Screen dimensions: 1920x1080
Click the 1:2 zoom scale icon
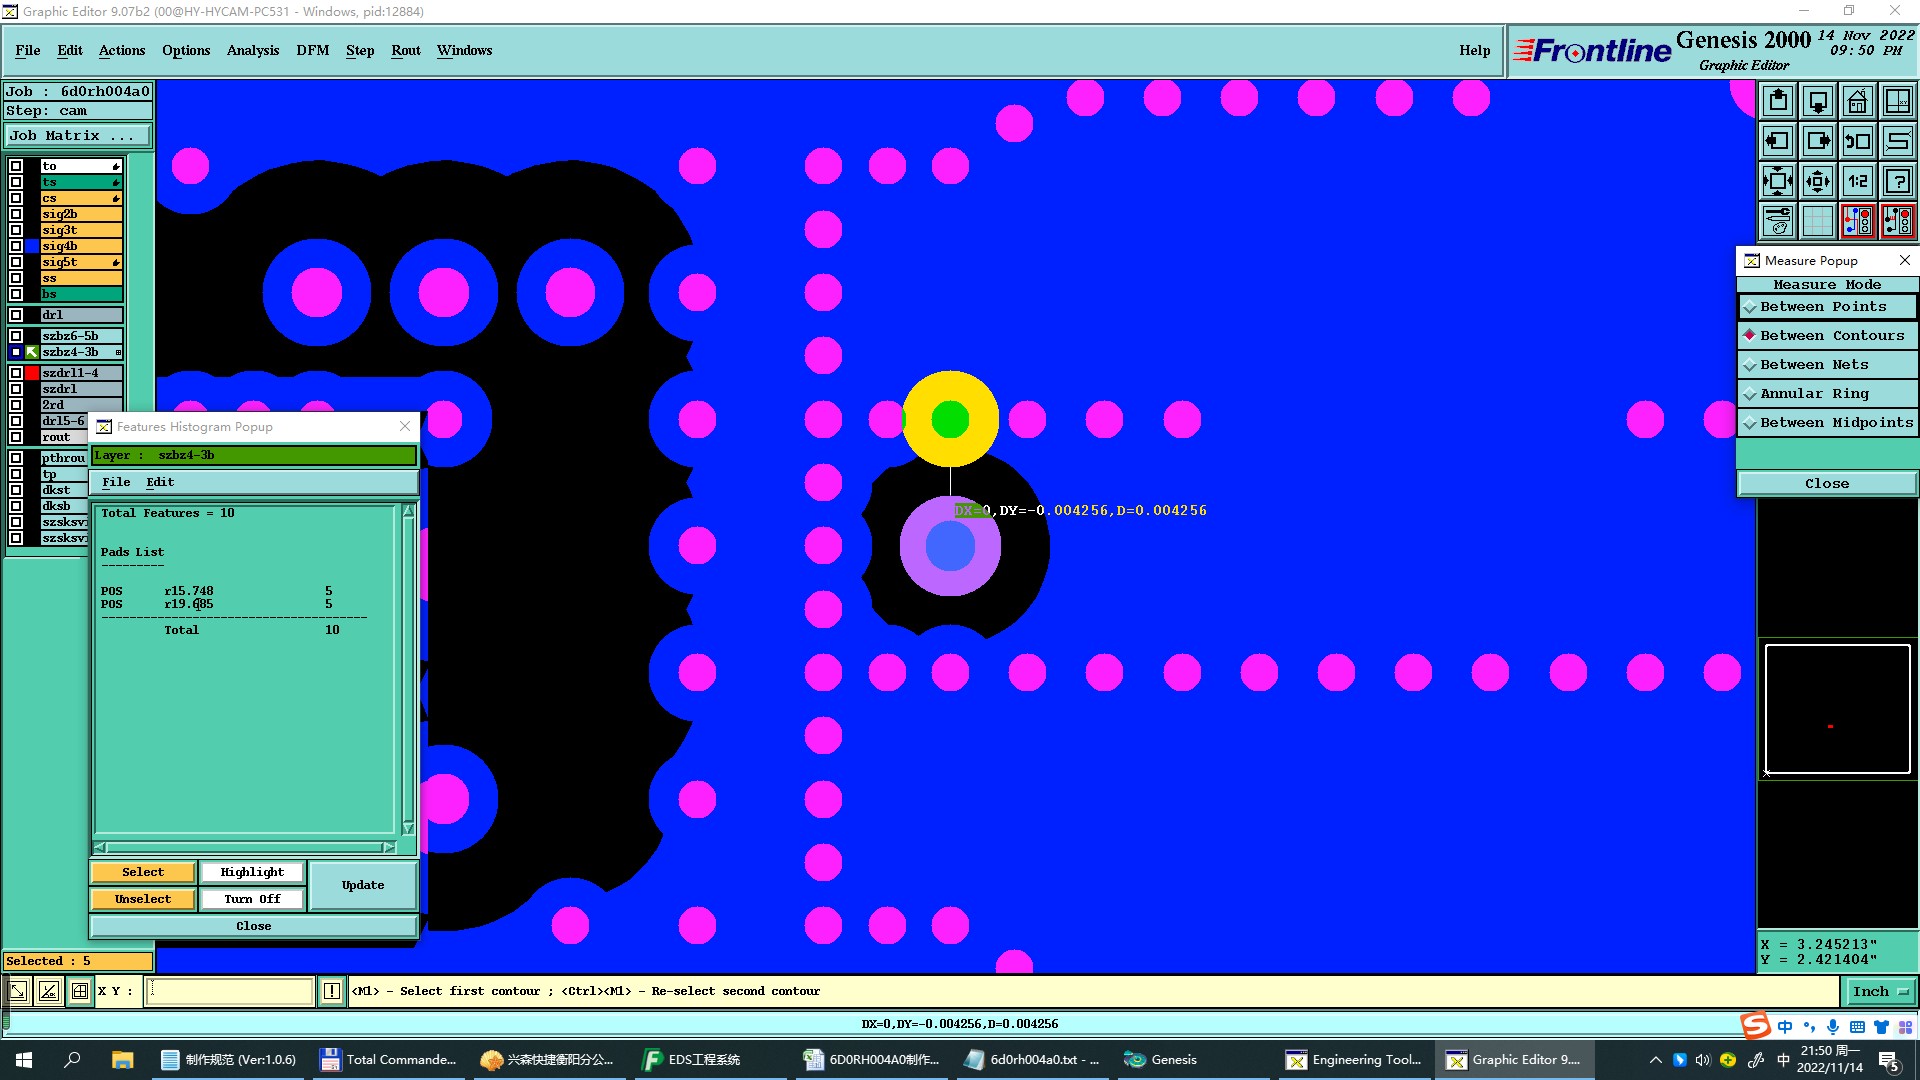click(x=1857, y=181)
